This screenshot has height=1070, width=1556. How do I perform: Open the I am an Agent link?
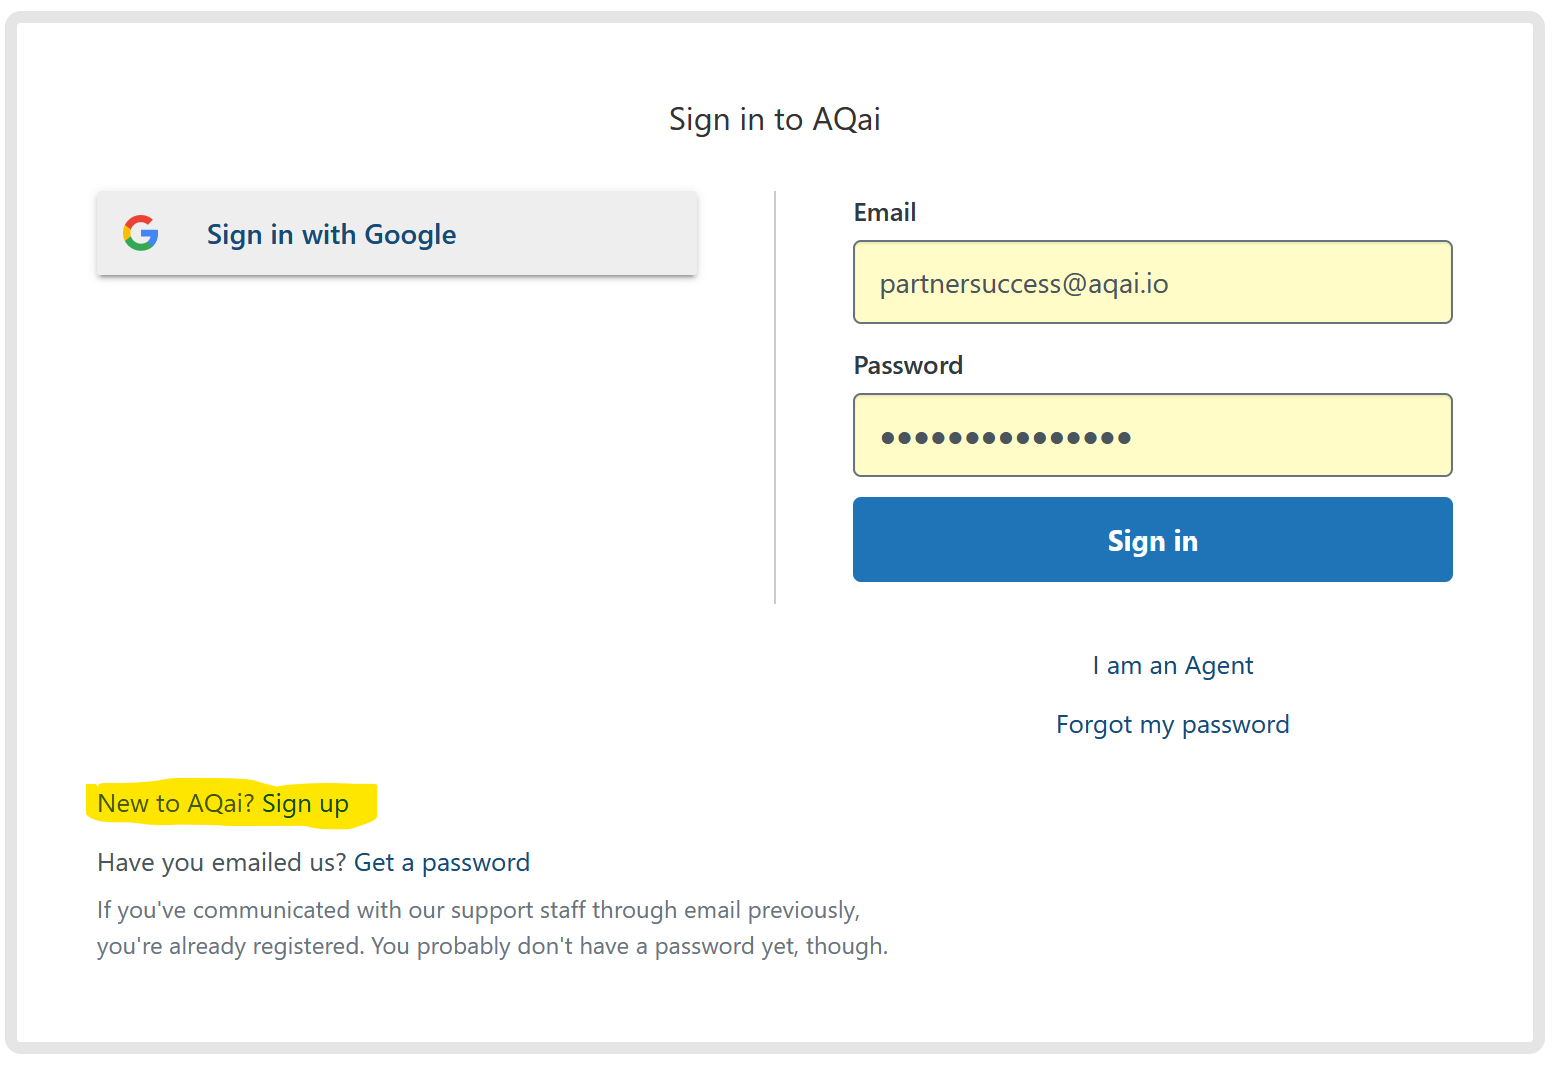tap(1172, 666)
